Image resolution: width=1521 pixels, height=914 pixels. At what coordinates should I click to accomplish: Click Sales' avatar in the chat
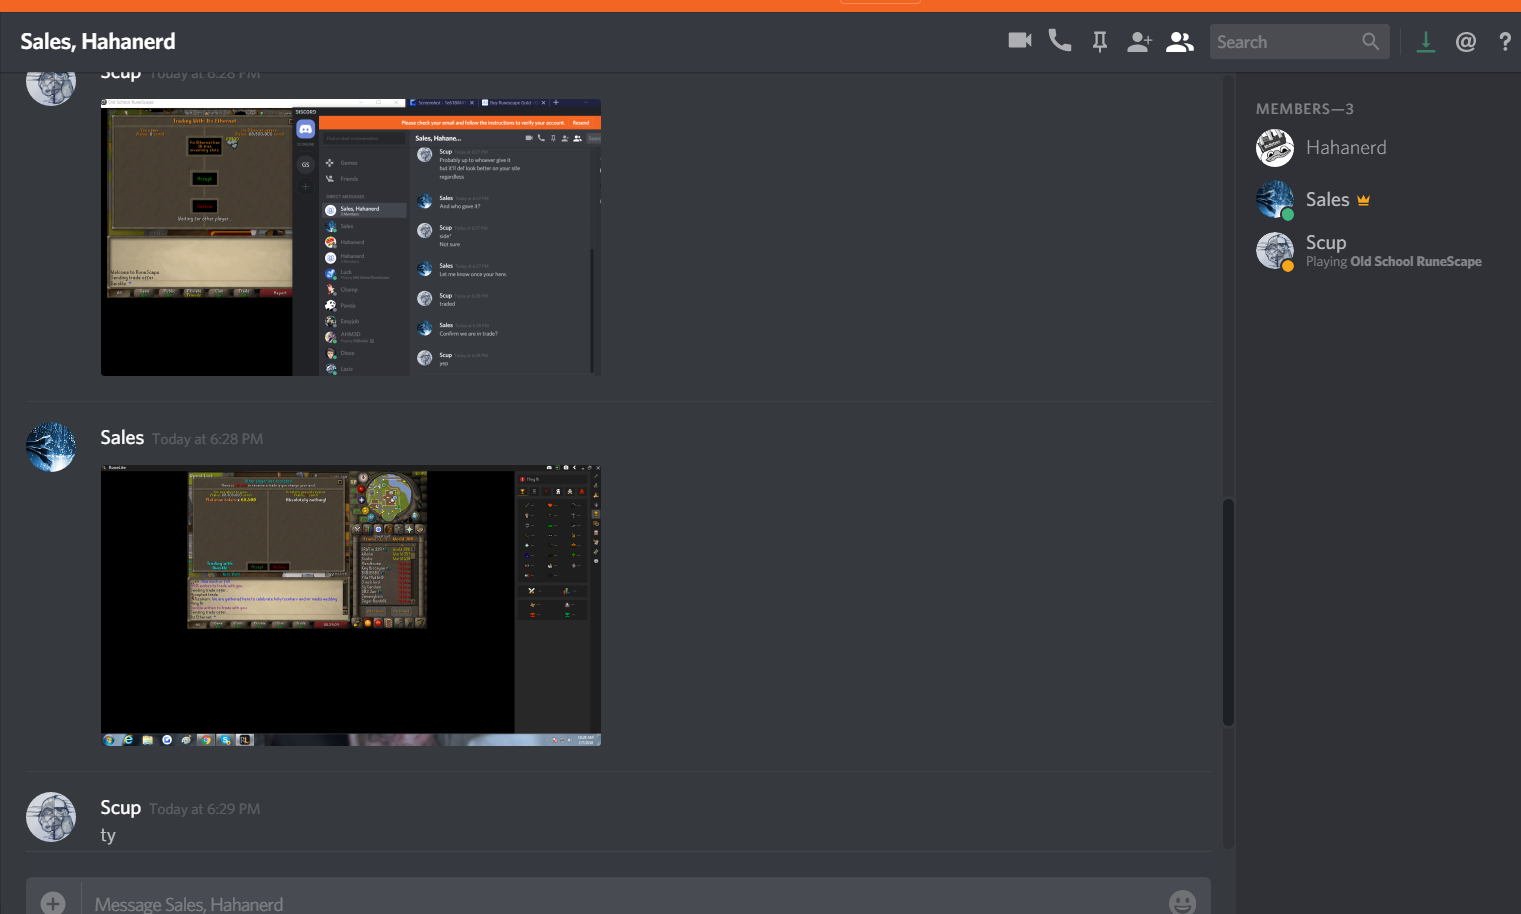coord(51,447)
